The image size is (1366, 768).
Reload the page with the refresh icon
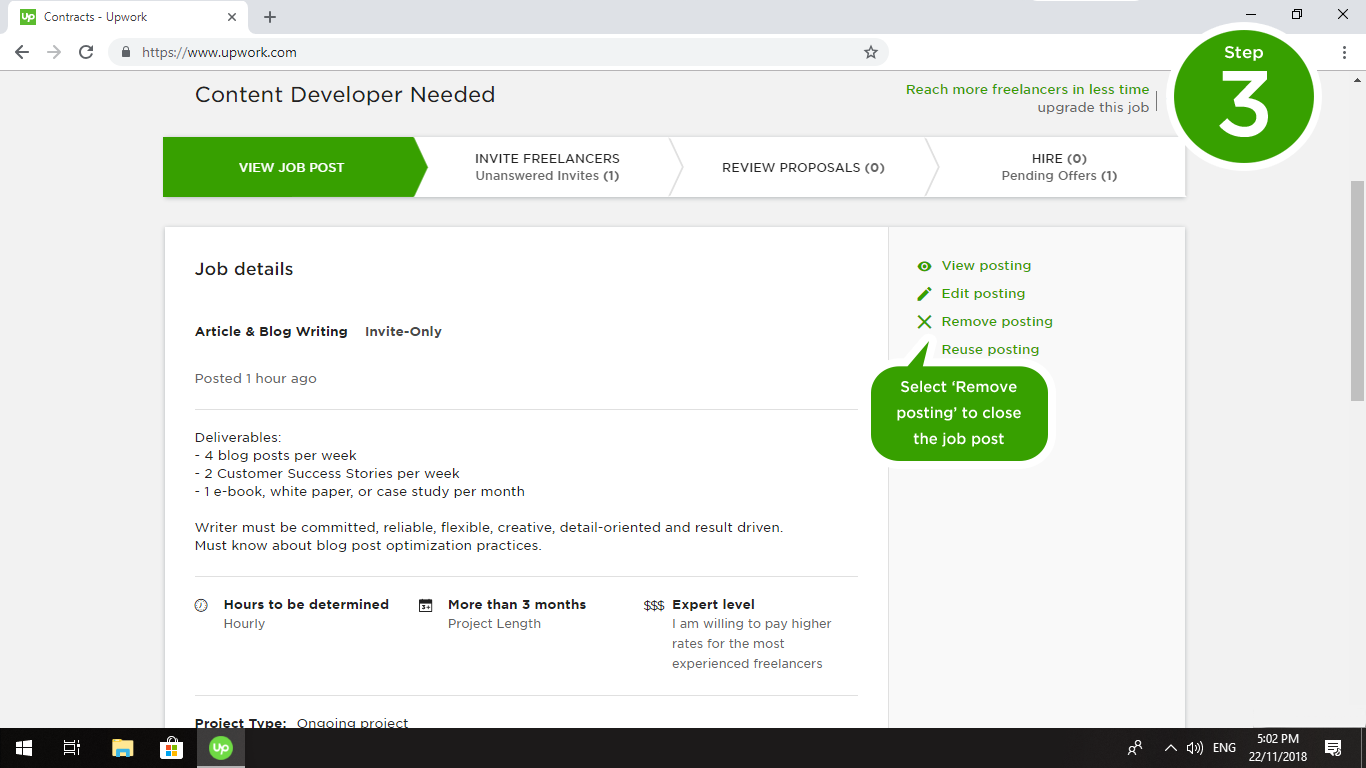point(86,52)
